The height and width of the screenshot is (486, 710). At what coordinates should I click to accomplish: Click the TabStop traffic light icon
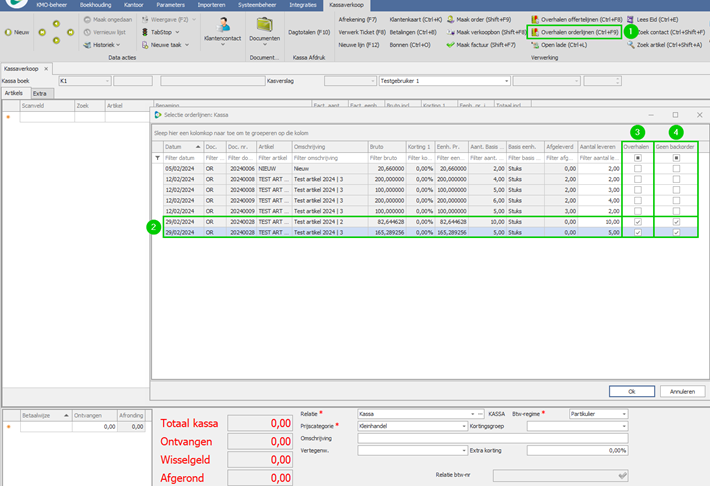point(145,33)
